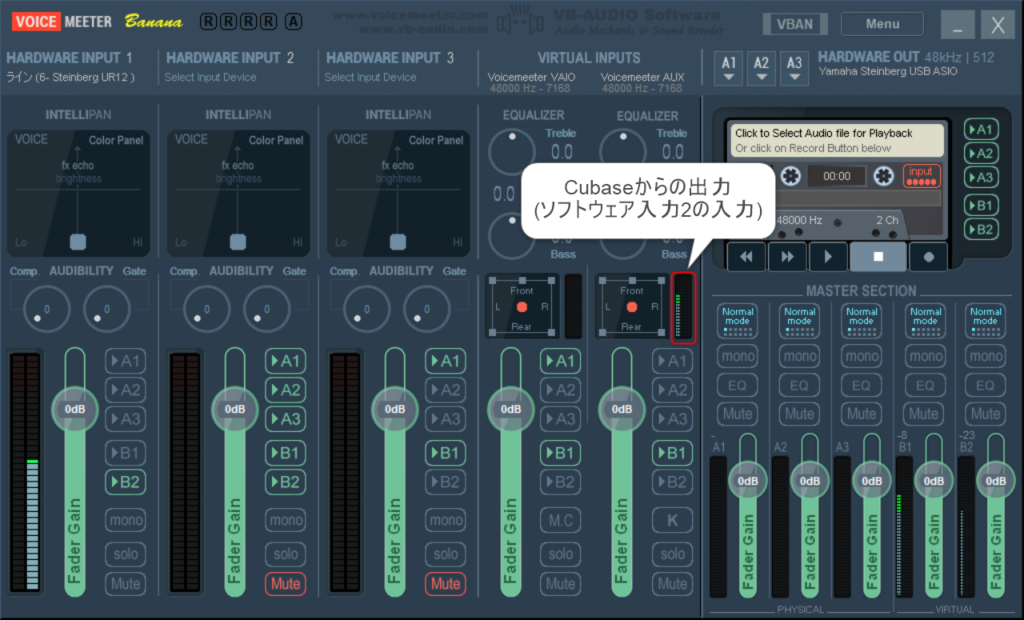
Task: Disable A3 routing on Hardware Input 2
Action: coord(285,419)
